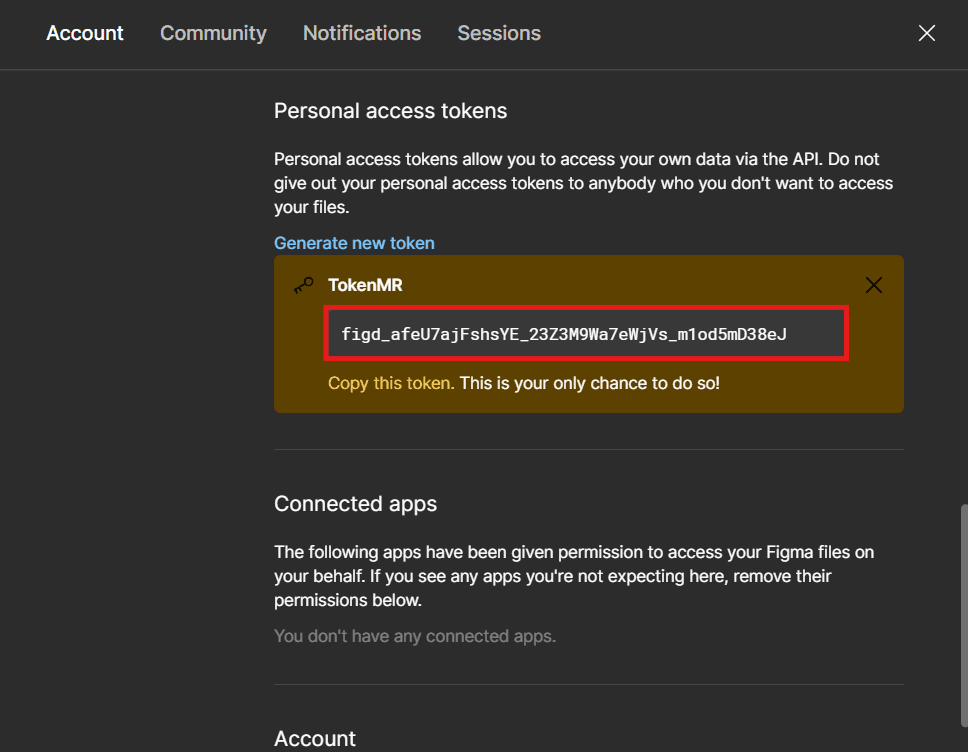Screen dimensions: 968x752
Task: Click the Generate new token link
Action: 354,243
